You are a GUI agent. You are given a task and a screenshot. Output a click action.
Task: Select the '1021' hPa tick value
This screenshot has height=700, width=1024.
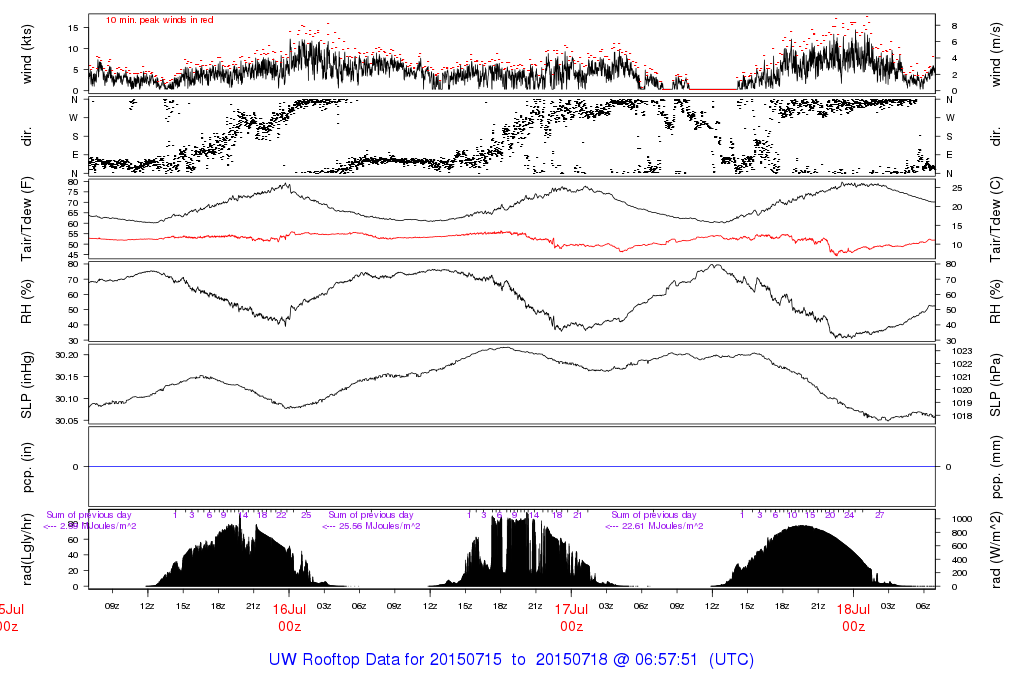point(963,377)
